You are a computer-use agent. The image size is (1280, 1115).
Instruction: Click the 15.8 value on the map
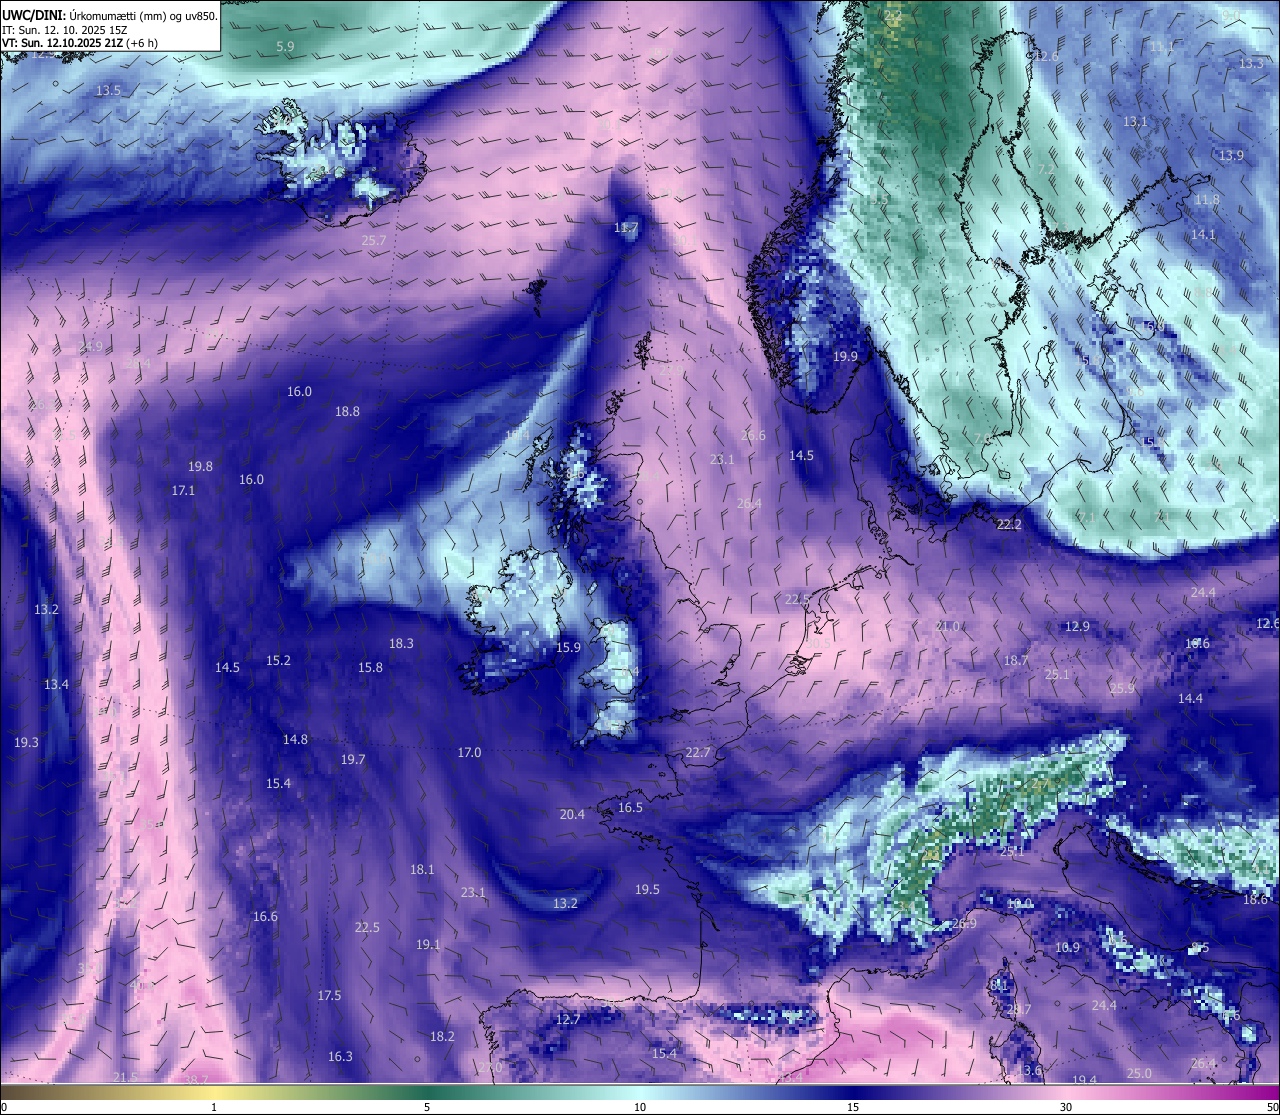click(x=371, y=667)
